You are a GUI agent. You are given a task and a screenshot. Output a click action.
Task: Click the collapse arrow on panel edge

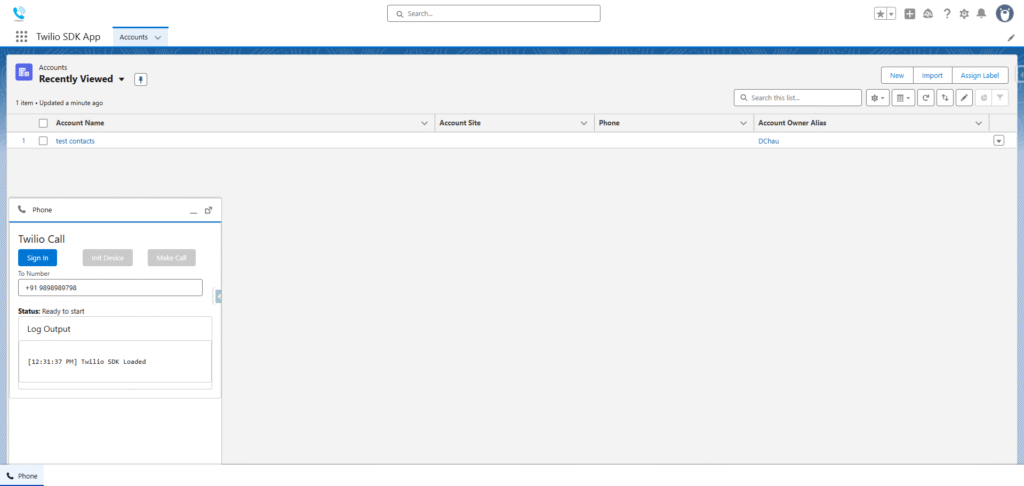click(x=219, y=297)
